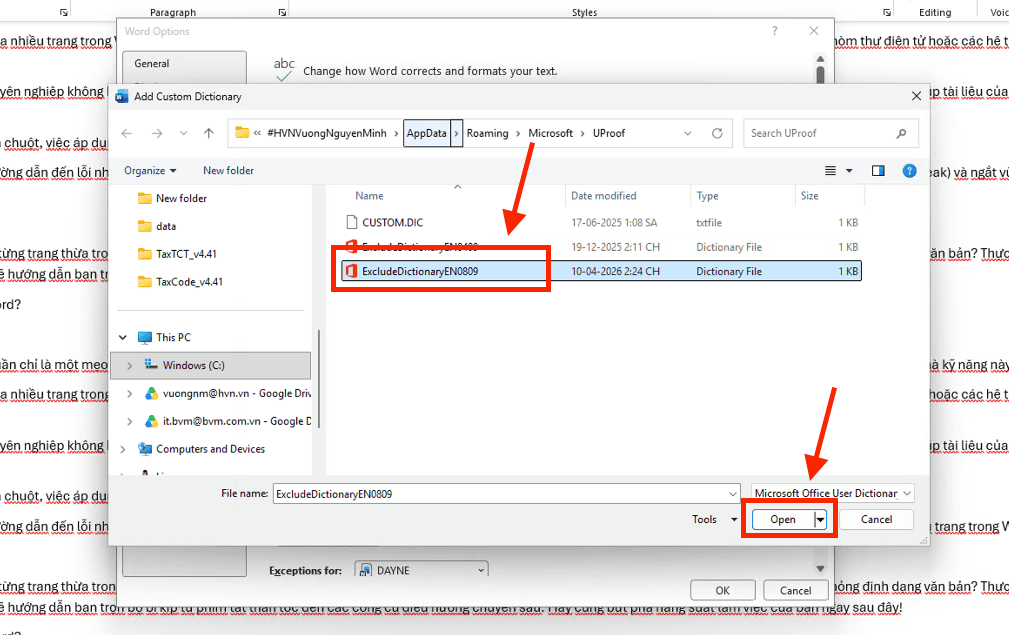Sort by Date modified column
The image size is (1009, 635).
(x=604, y=196)
